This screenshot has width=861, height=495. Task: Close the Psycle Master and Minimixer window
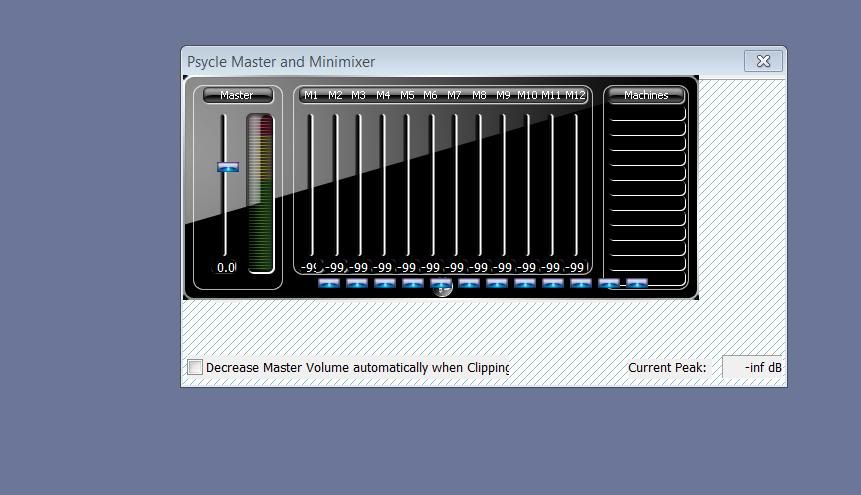click(763, 61)
